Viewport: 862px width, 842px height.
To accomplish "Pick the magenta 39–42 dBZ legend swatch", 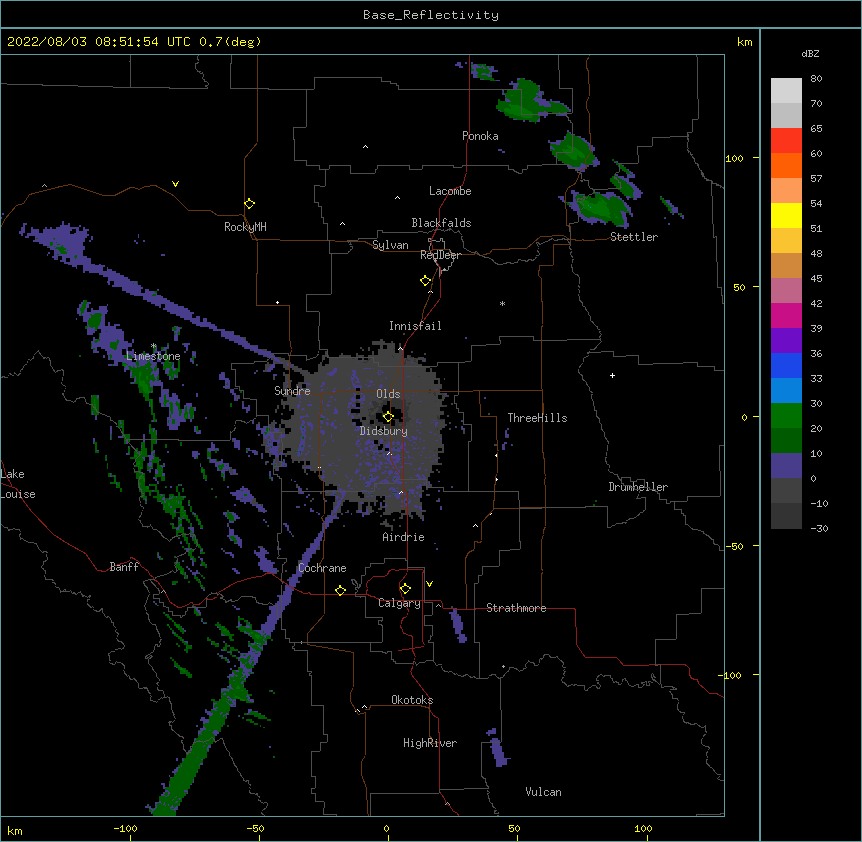I will pyautogui.click(x=786, y=315).
